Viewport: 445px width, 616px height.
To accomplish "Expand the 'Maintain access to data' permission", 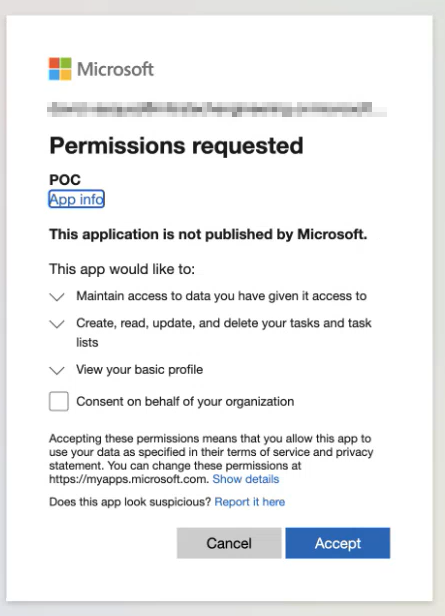I will (x=57, y=297).
